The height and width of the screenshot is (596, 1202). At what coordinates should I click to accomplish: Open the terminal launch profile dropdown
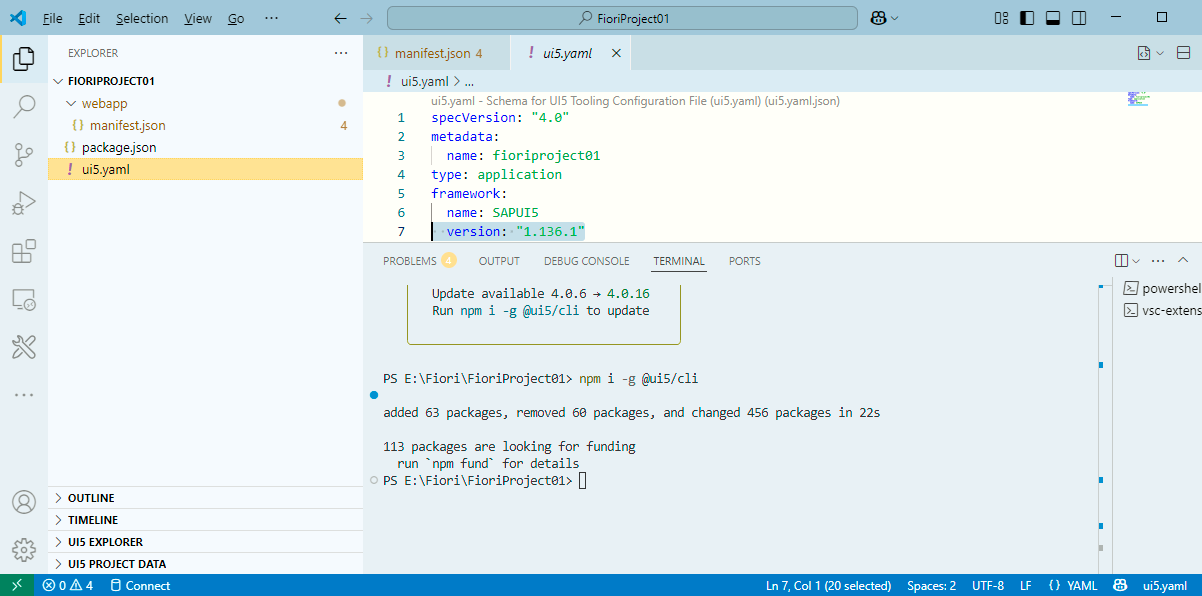click(1136, 261)
